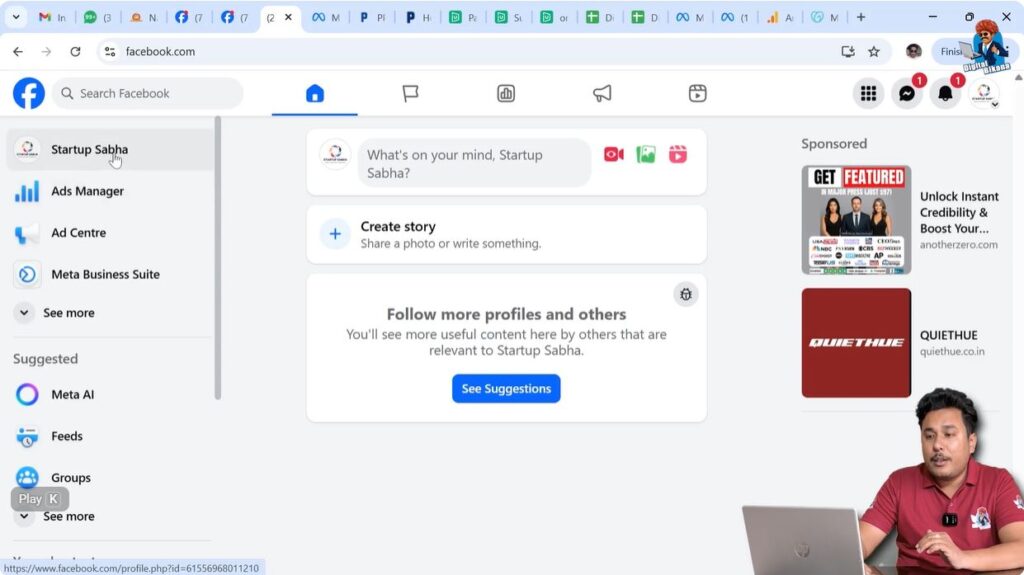
Task: Click the Facebook logo
Action: [x=29, y=93]
